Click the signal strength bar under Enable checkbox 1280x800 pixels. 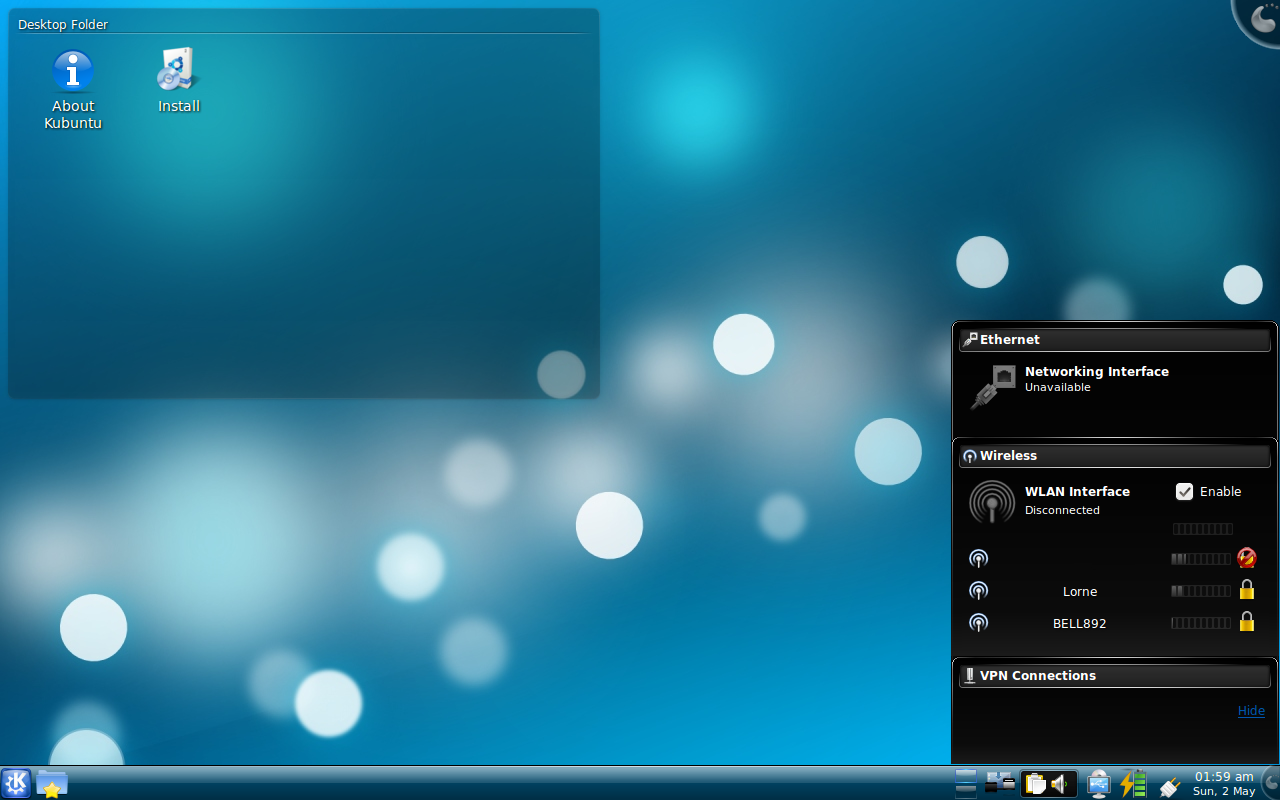coord(1202,529)
